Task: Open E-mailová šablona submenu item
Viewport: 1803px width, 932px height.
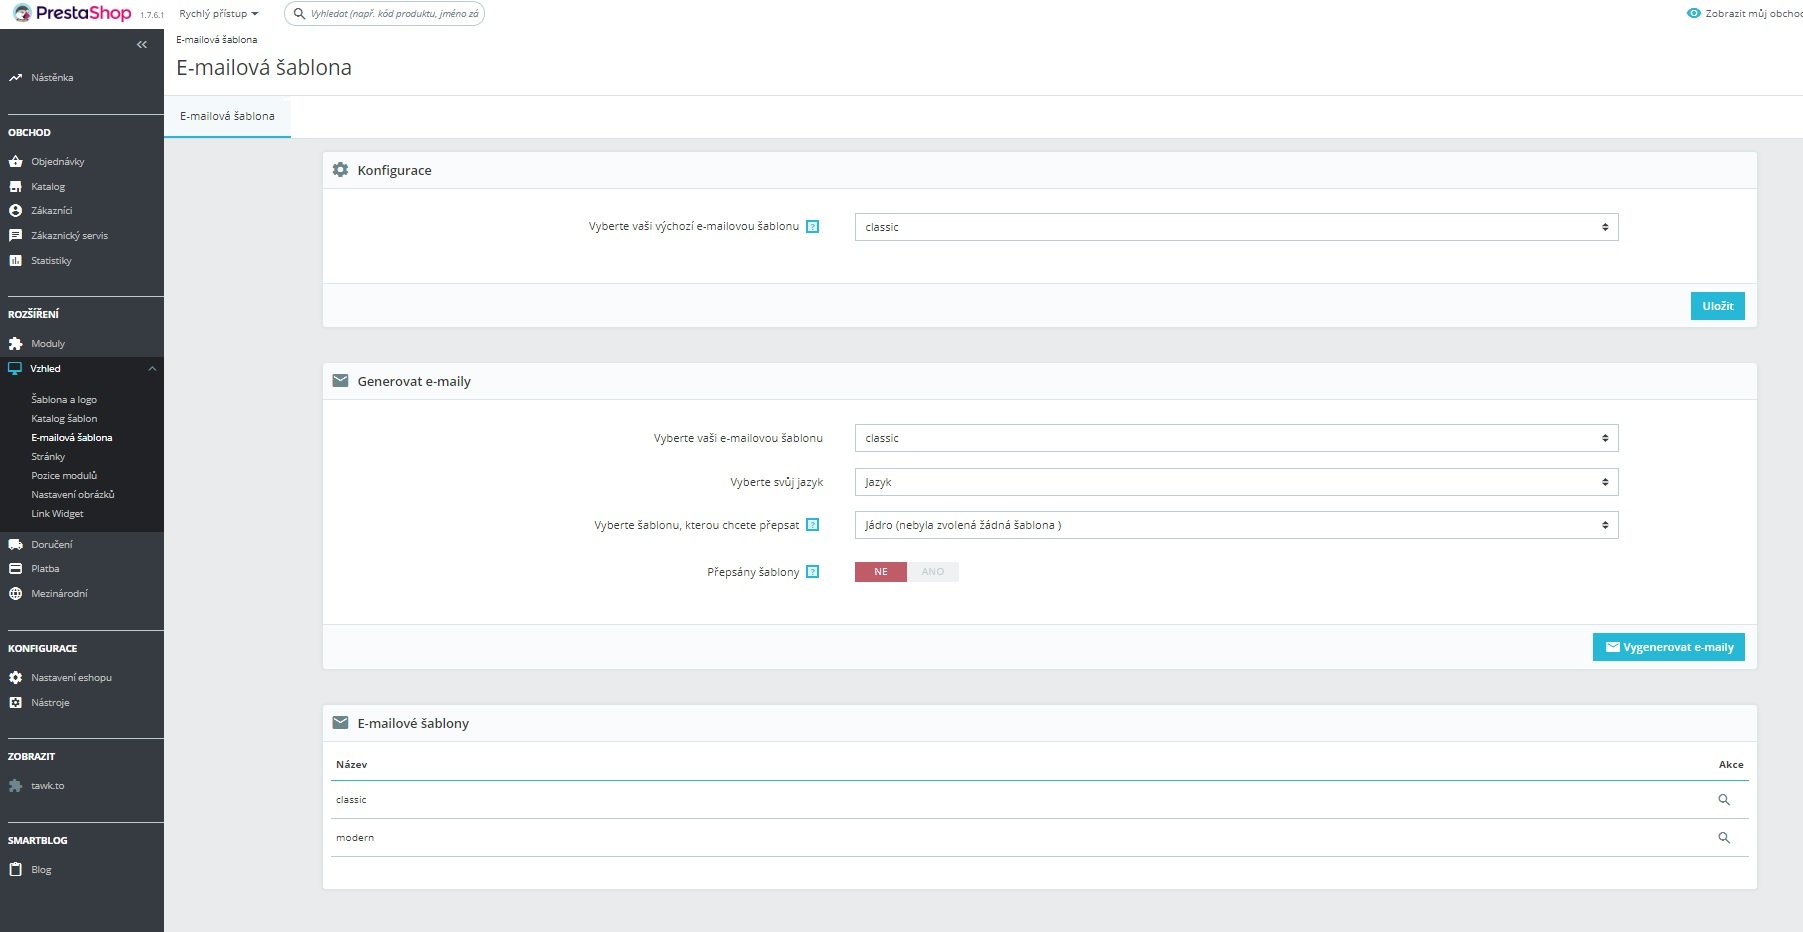Action: coord(72,438)
